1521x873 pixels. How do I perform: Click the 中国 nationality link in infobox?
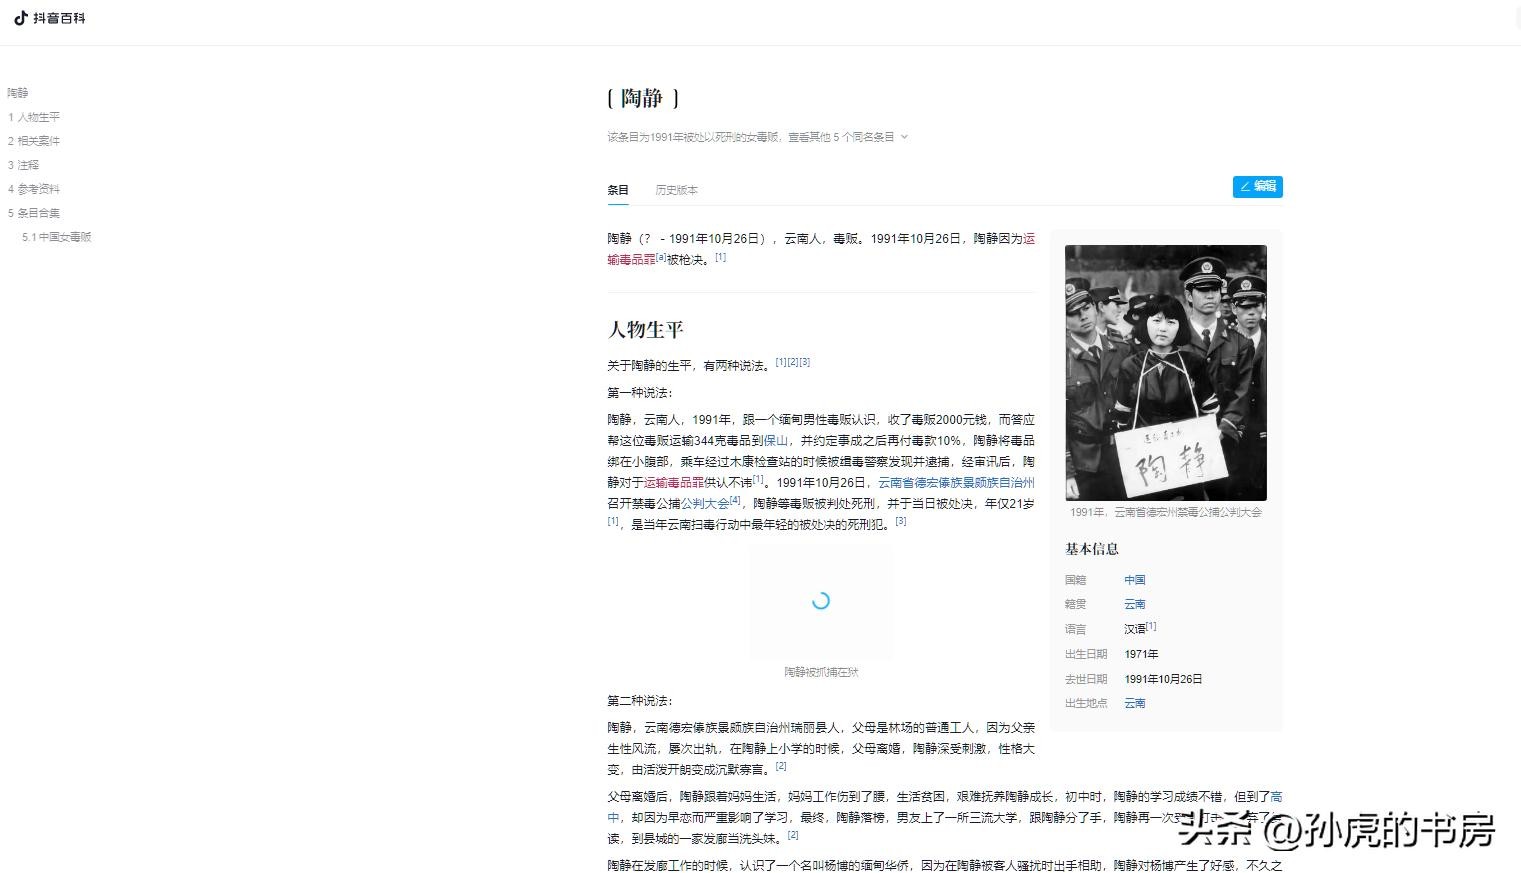[1134, 580]
